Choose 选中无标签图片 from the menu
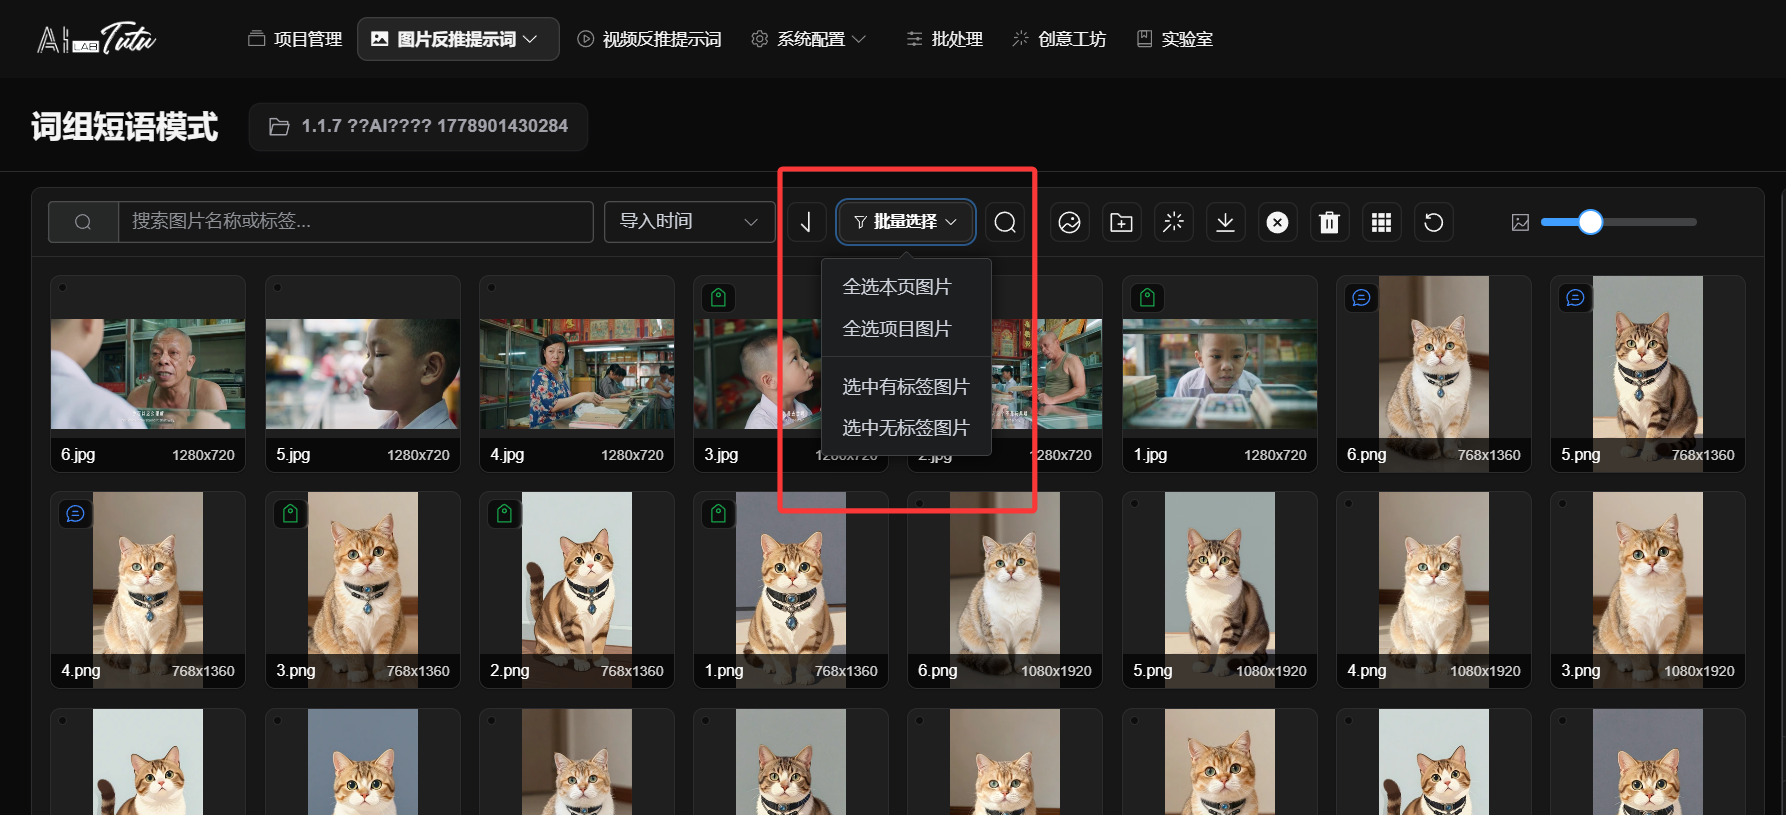 coord(906,428)
